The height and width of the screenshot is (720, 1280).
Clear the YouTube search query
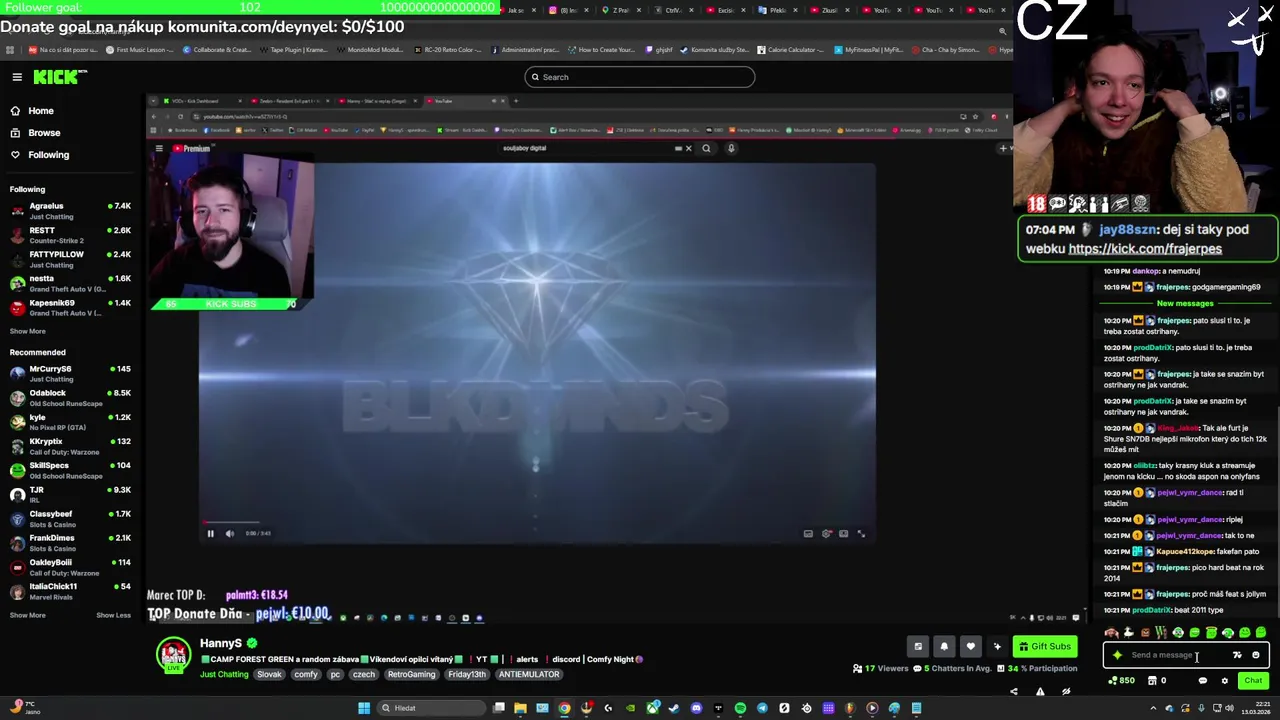[688, 148]
